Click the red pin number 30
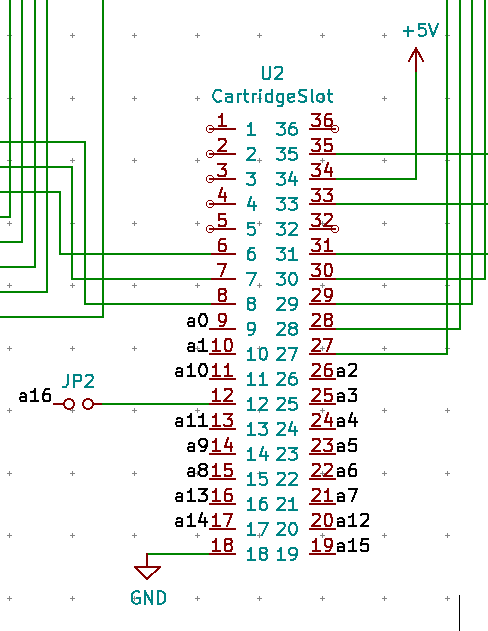Image resolution: width=488 pixels, height=631 pixels. 322,270
